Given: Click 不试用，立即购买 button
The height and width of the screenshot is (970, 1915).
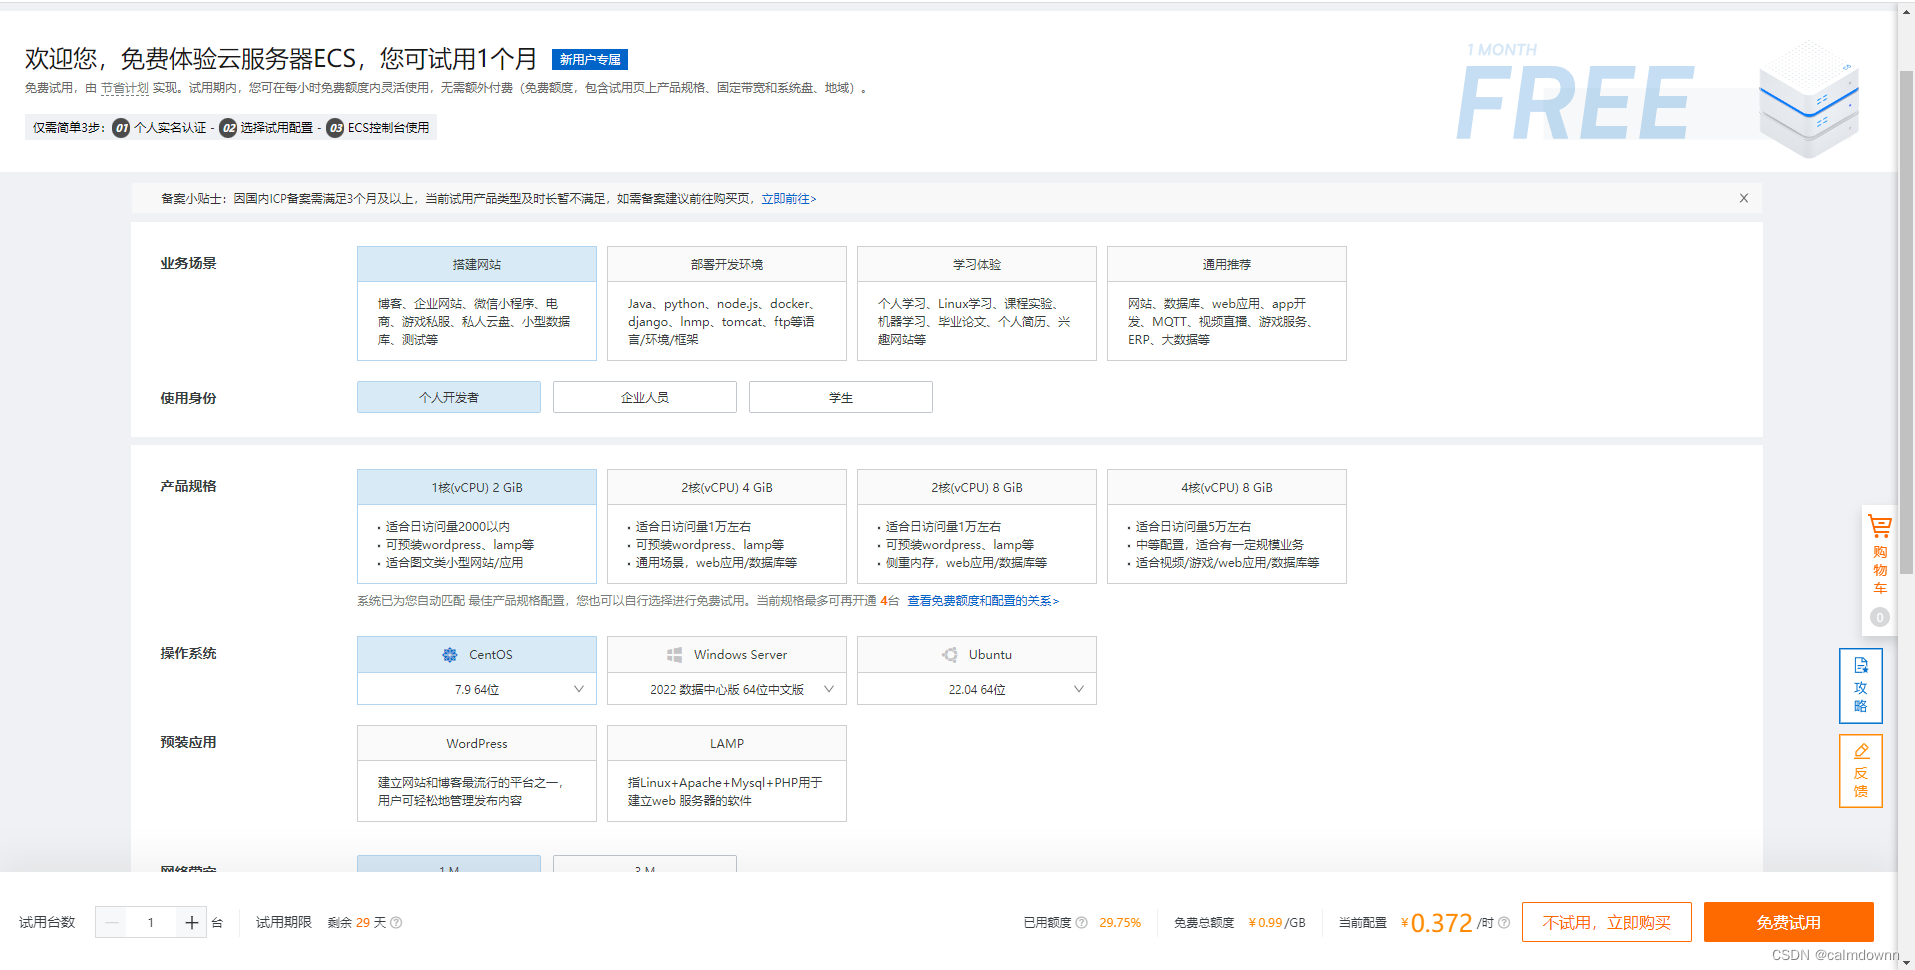Looking at the screenshot, I should coord(1607,922).
